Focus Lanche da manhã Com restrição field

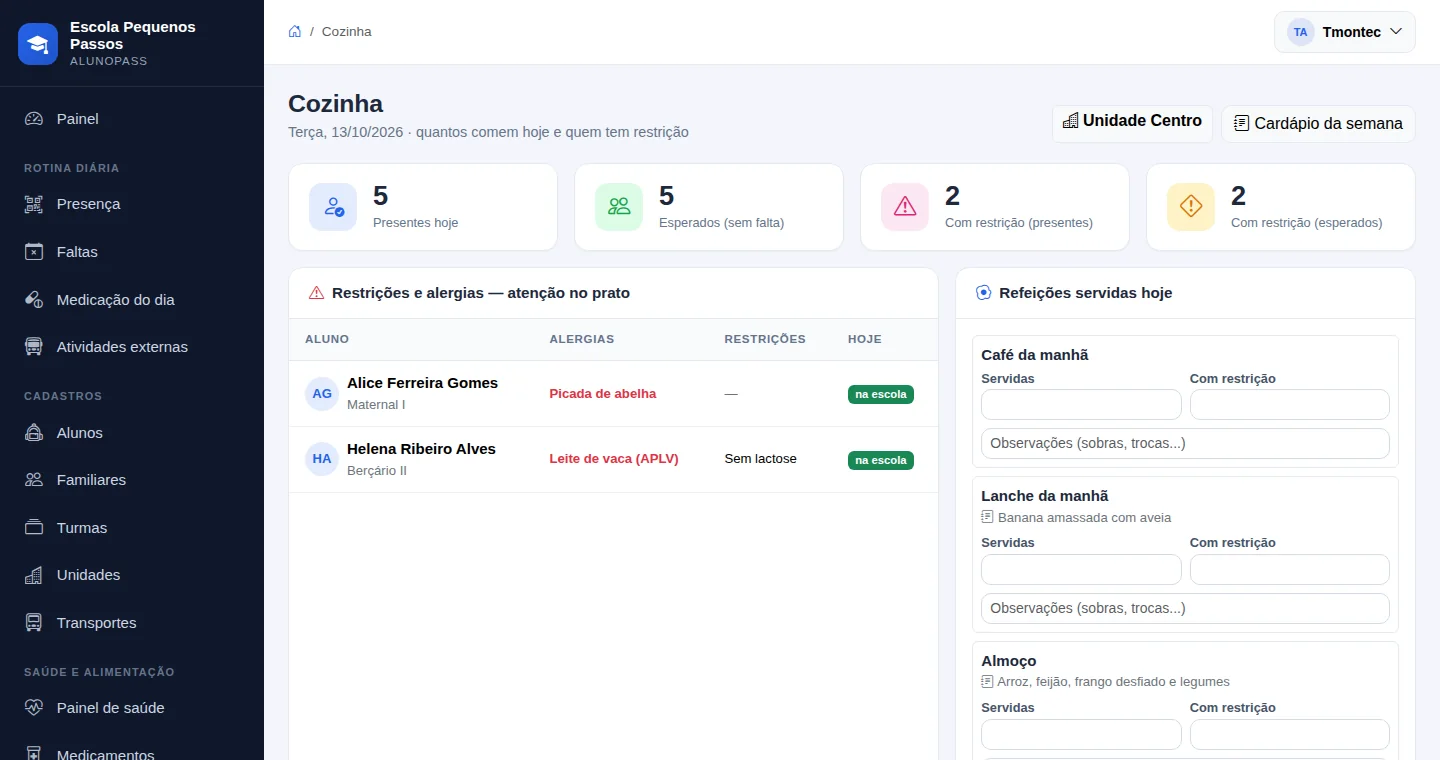1290,570
